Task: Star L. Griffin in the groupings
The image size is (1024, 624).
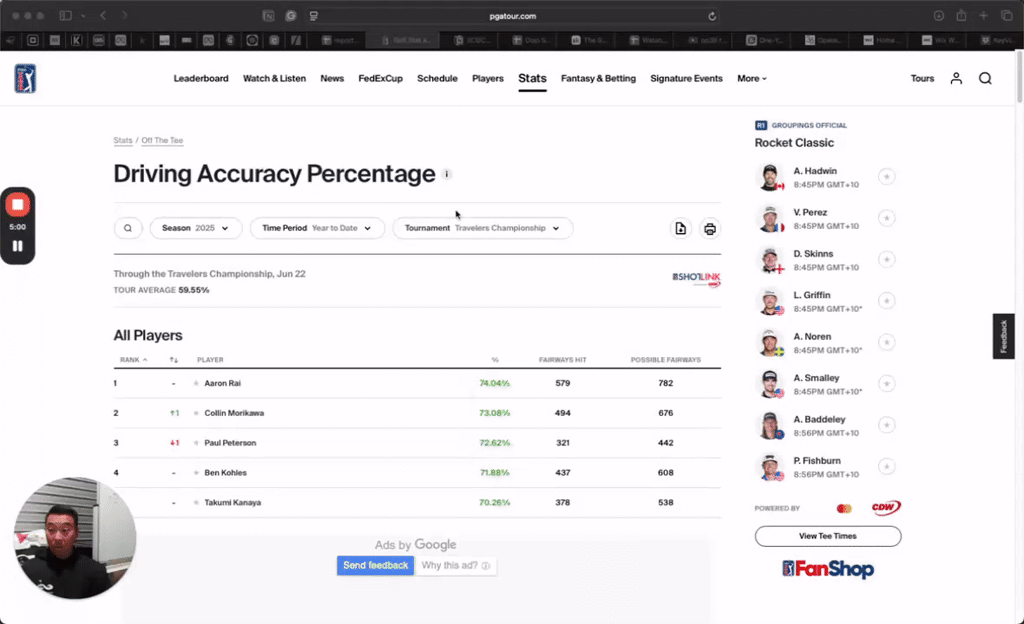Action: pyautogui.click(x=886, y=301)
